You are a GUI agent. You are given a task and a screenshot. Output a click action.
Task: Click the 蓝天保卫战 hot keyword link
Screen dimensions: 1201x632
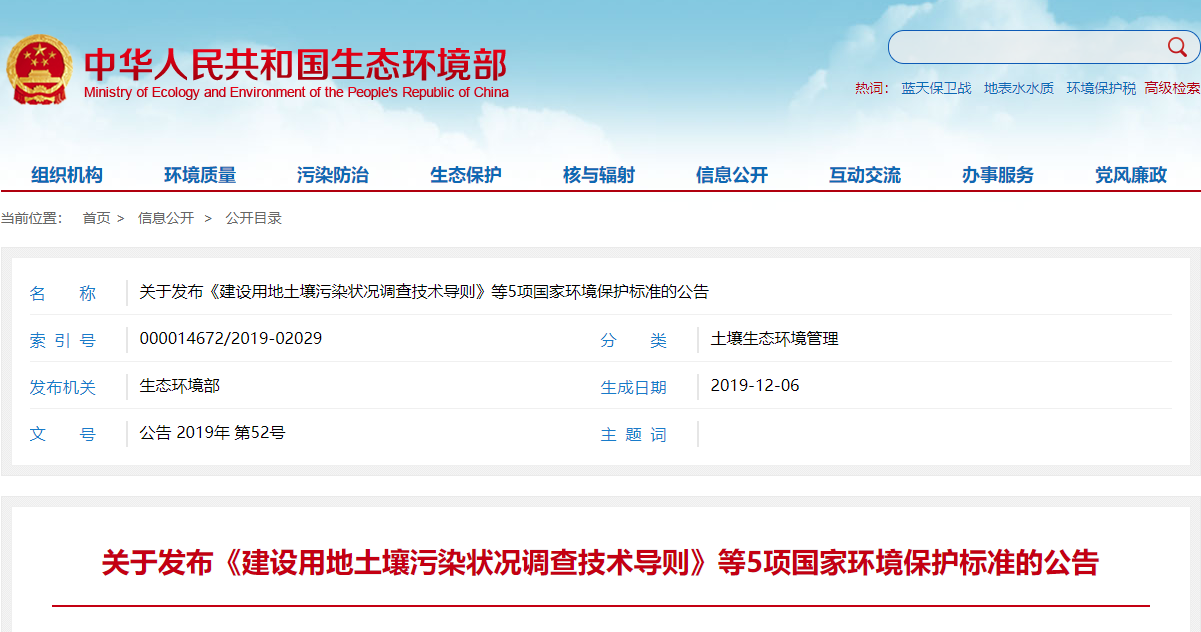pos(936,88)
